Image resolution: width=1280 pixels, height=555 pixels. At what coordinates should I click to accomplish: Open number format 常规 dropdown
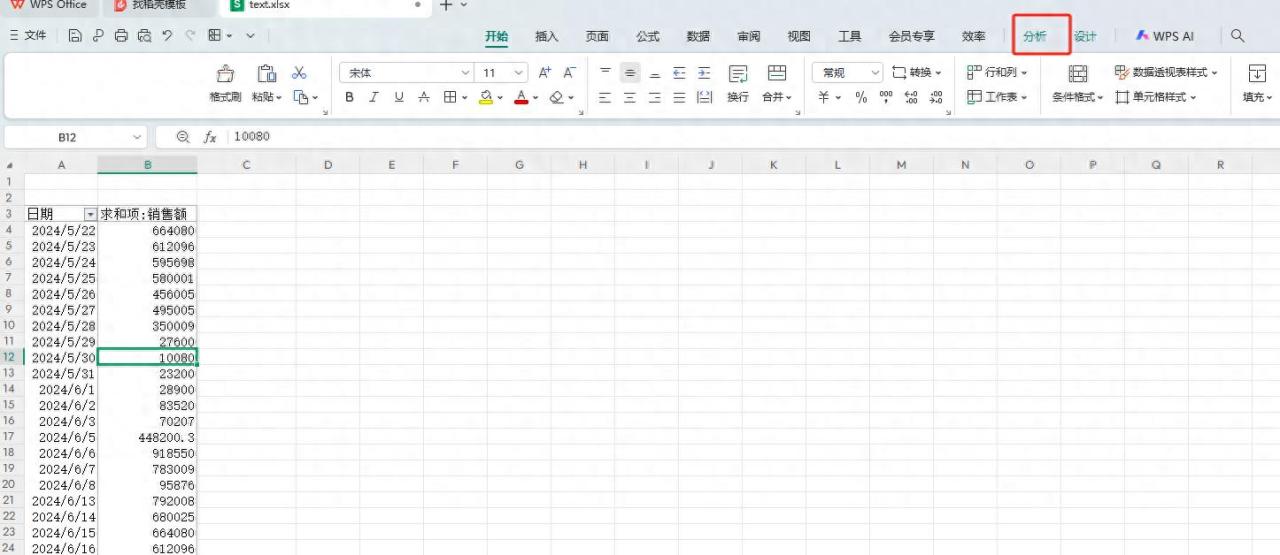point(876,73)
